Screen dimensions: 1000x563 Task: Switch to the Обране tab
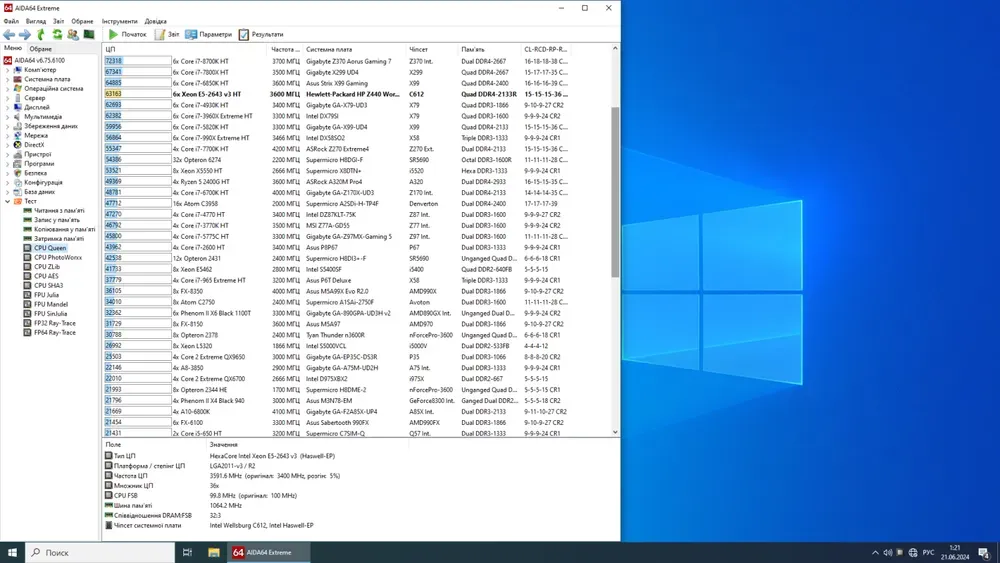click(40, 48)
